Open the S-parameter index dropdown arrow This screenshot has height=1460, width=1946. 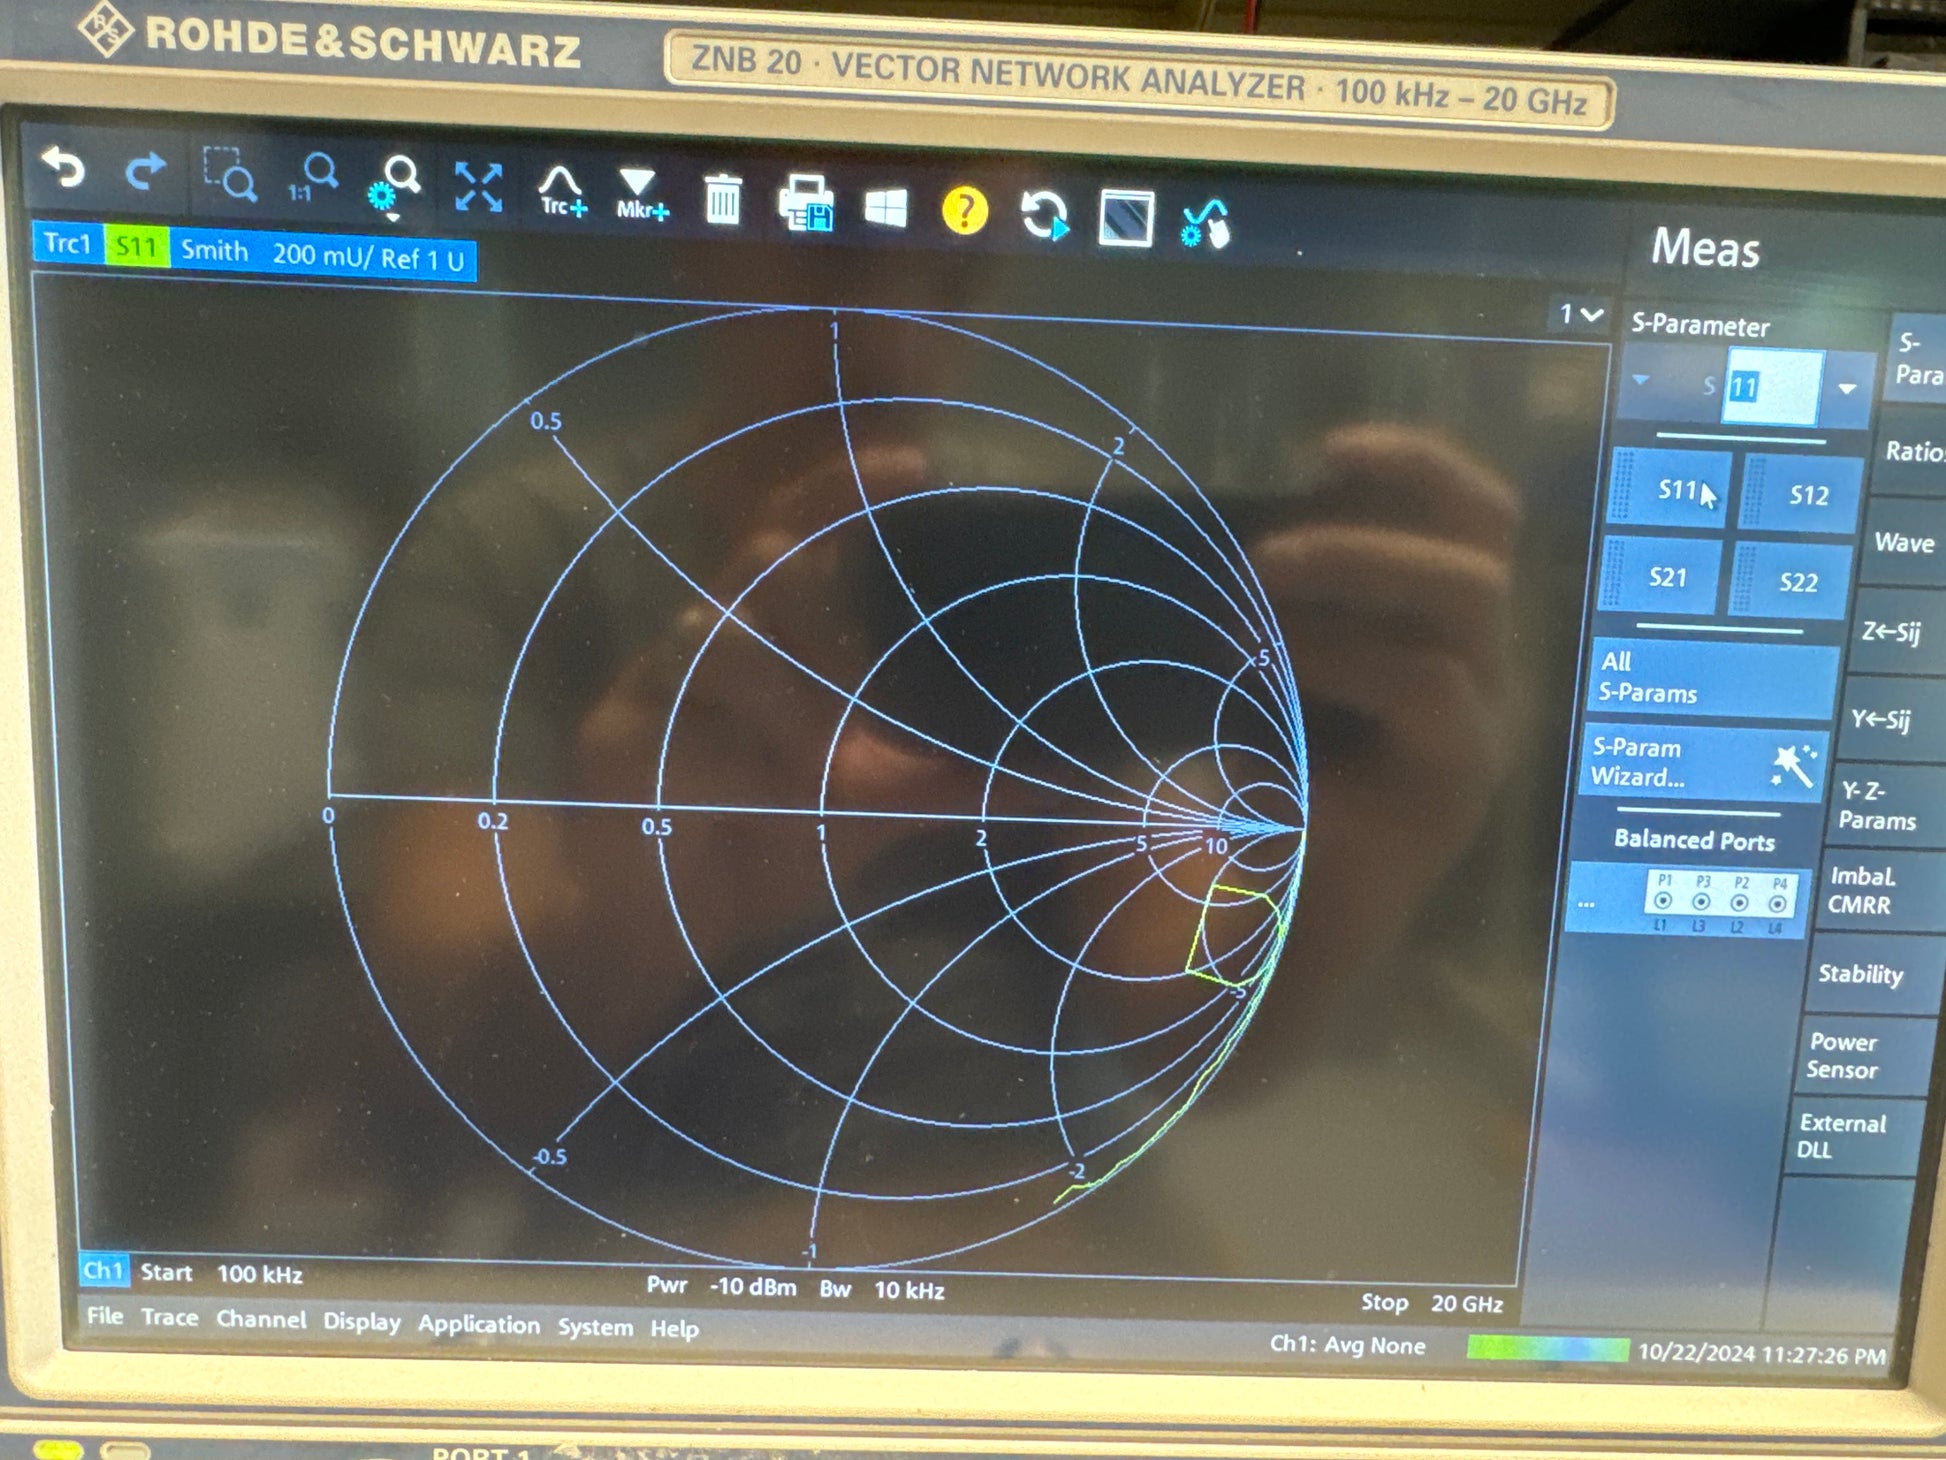click(1846, 389)
